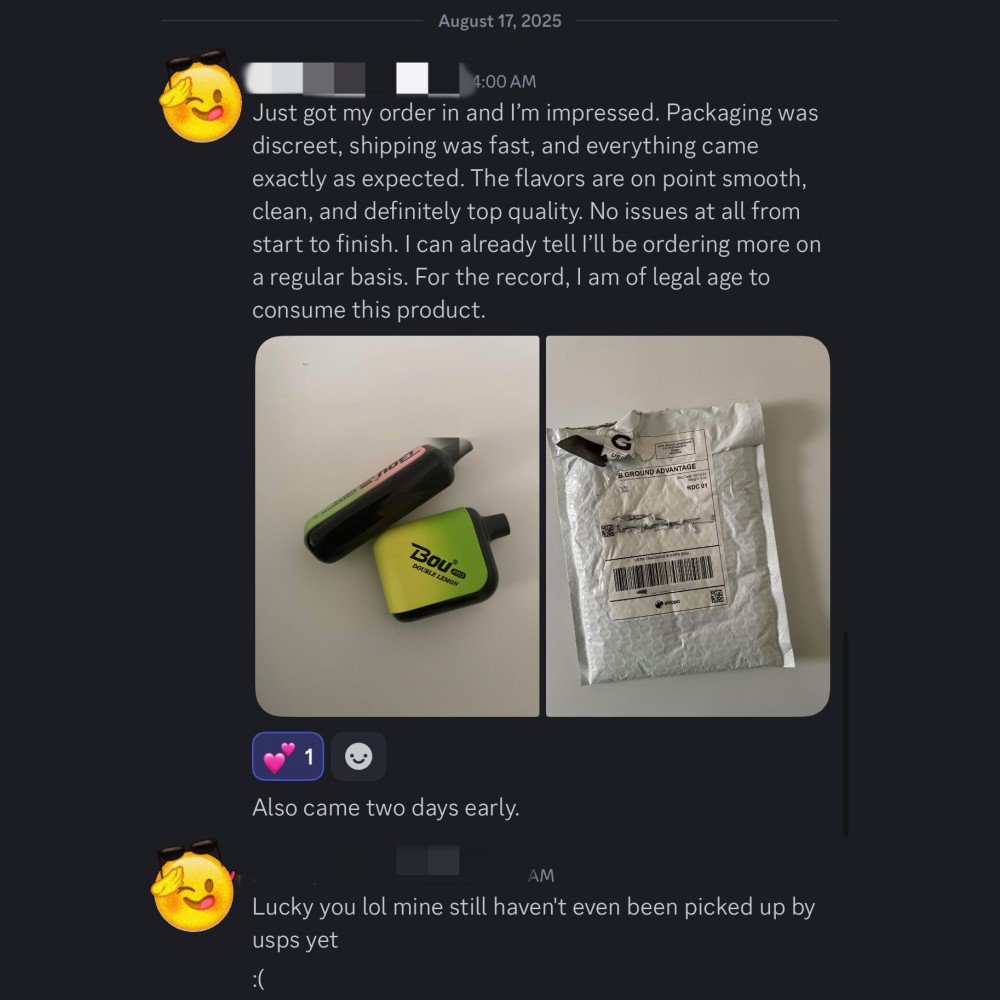Select the "Just got my order in" message

click(x=536, y=211)
